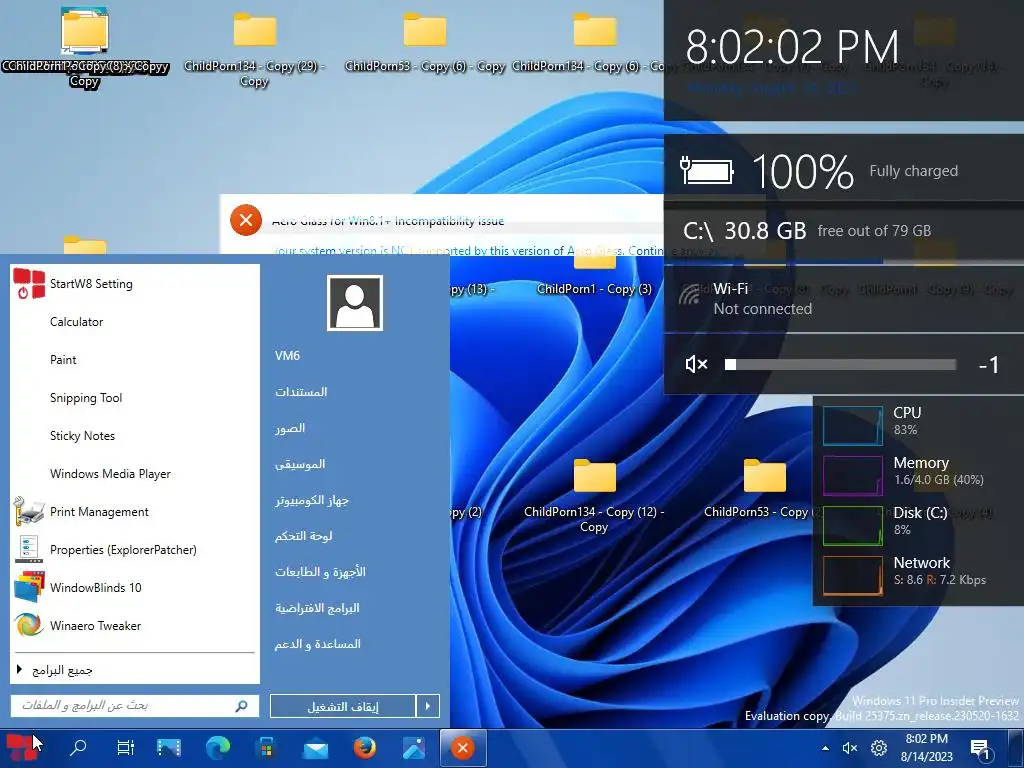Click the Wi-Fi icon in the widget
This screenshot has height=768, width=1024.
click(690, 295)
